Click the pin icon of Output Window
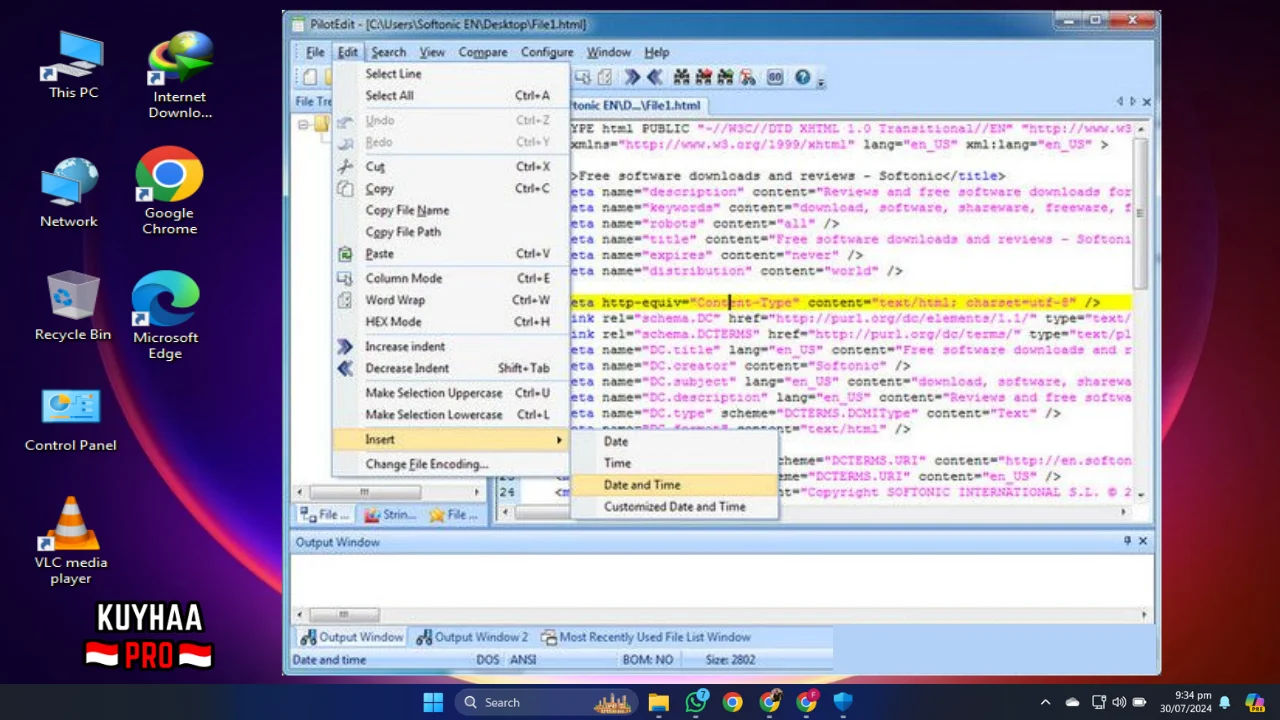The image size is (1280, 720). 1127,541
